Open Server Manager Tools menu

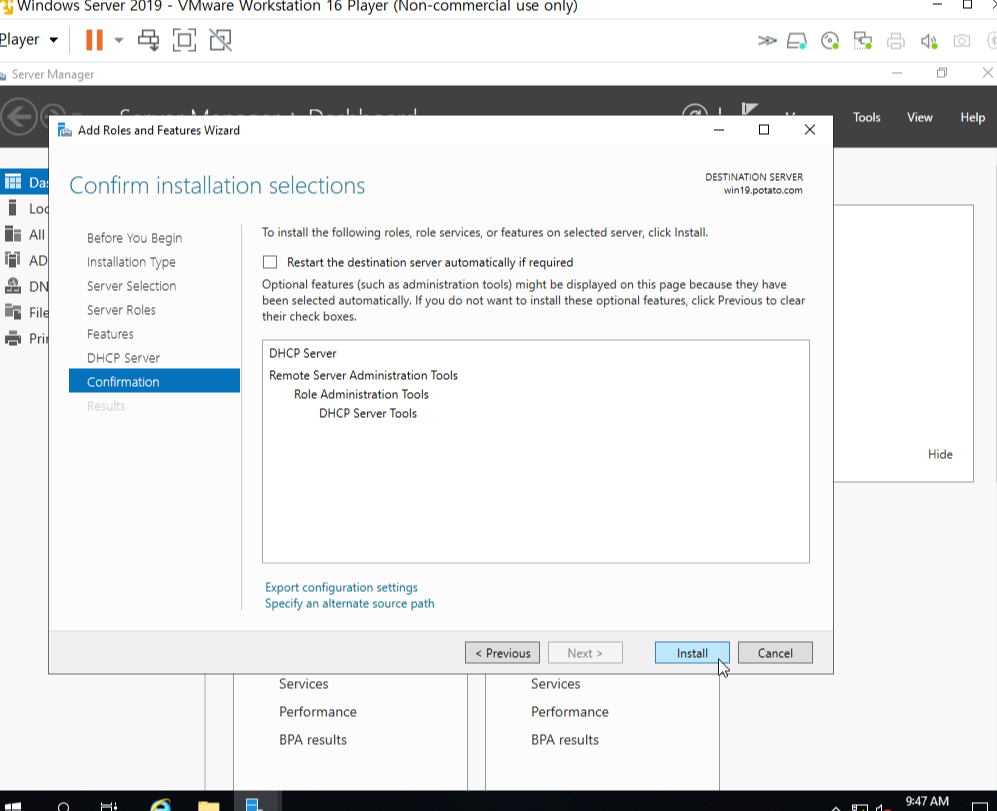coord(866,117)
